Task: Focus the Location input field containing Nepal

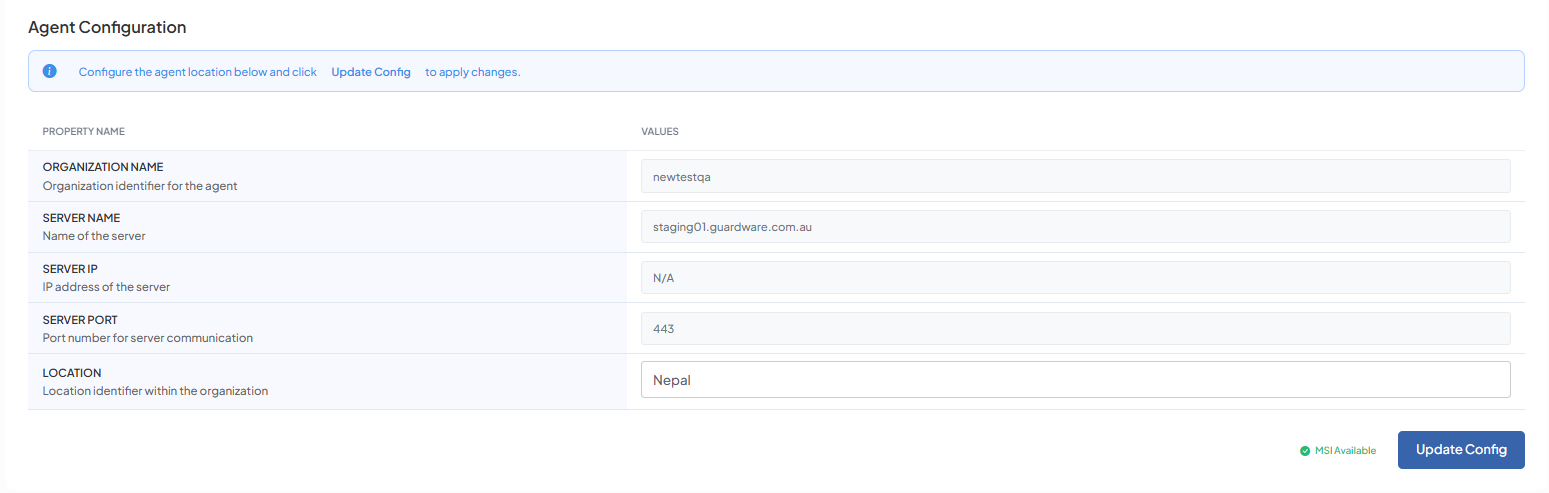Action: tap(1075, 380)
